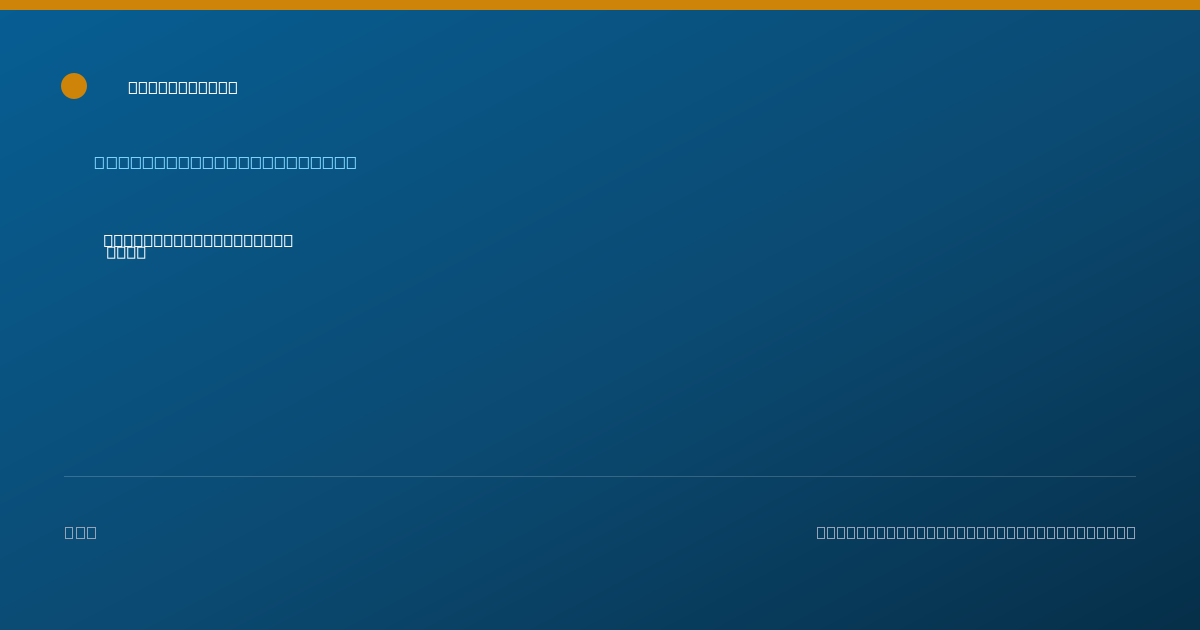Click the last character of the blue subtitle

click(351, 162)
